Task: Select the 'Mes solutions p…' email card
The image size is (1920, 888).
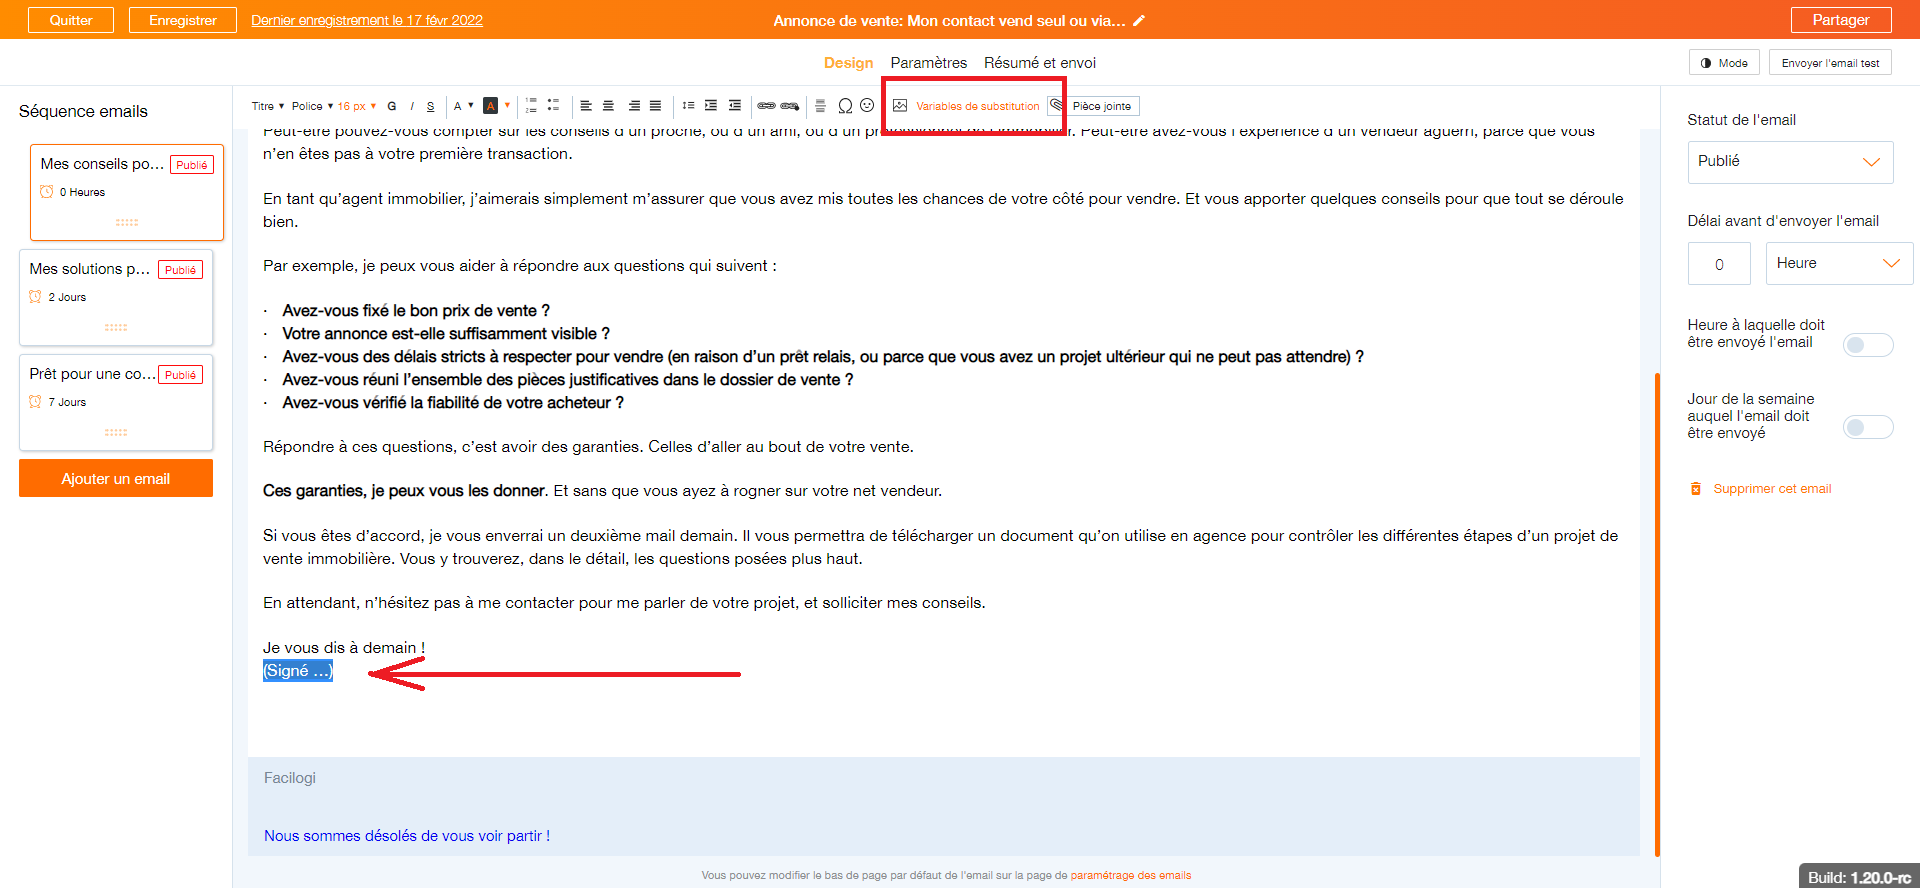Action: coord(116,298)
